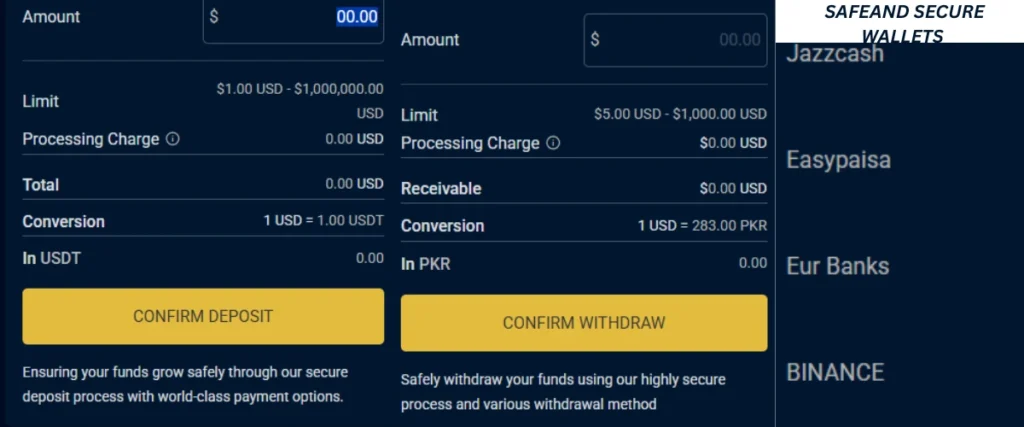Click the Safe and Secure Wallets header
1024x427 pixels.
(904, 22)
